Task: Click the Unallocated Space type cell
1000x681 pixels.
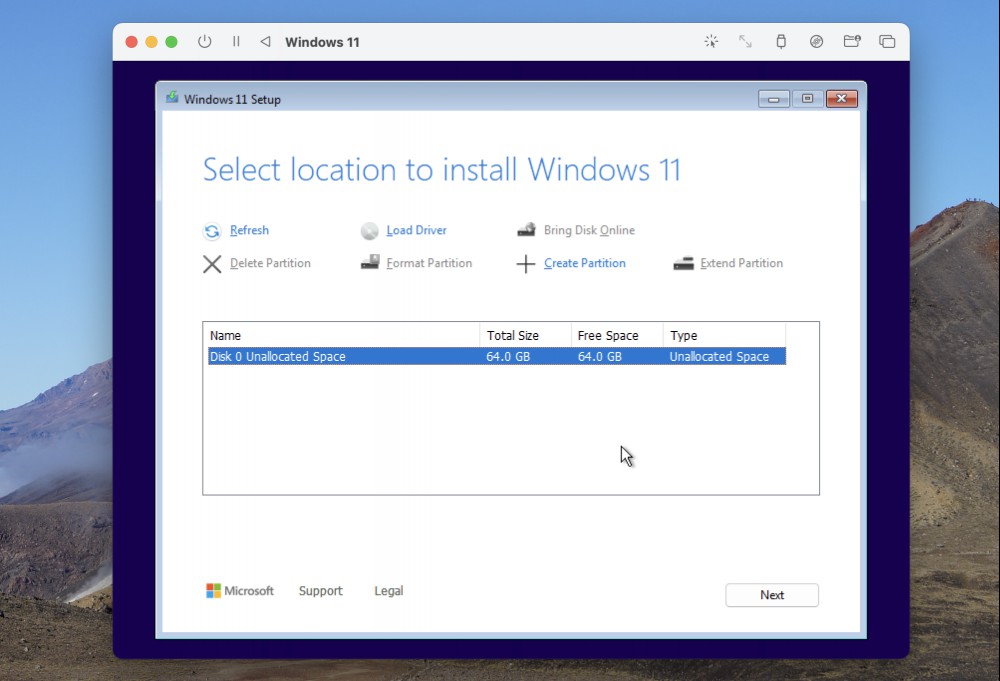Action: click(719, 356)
